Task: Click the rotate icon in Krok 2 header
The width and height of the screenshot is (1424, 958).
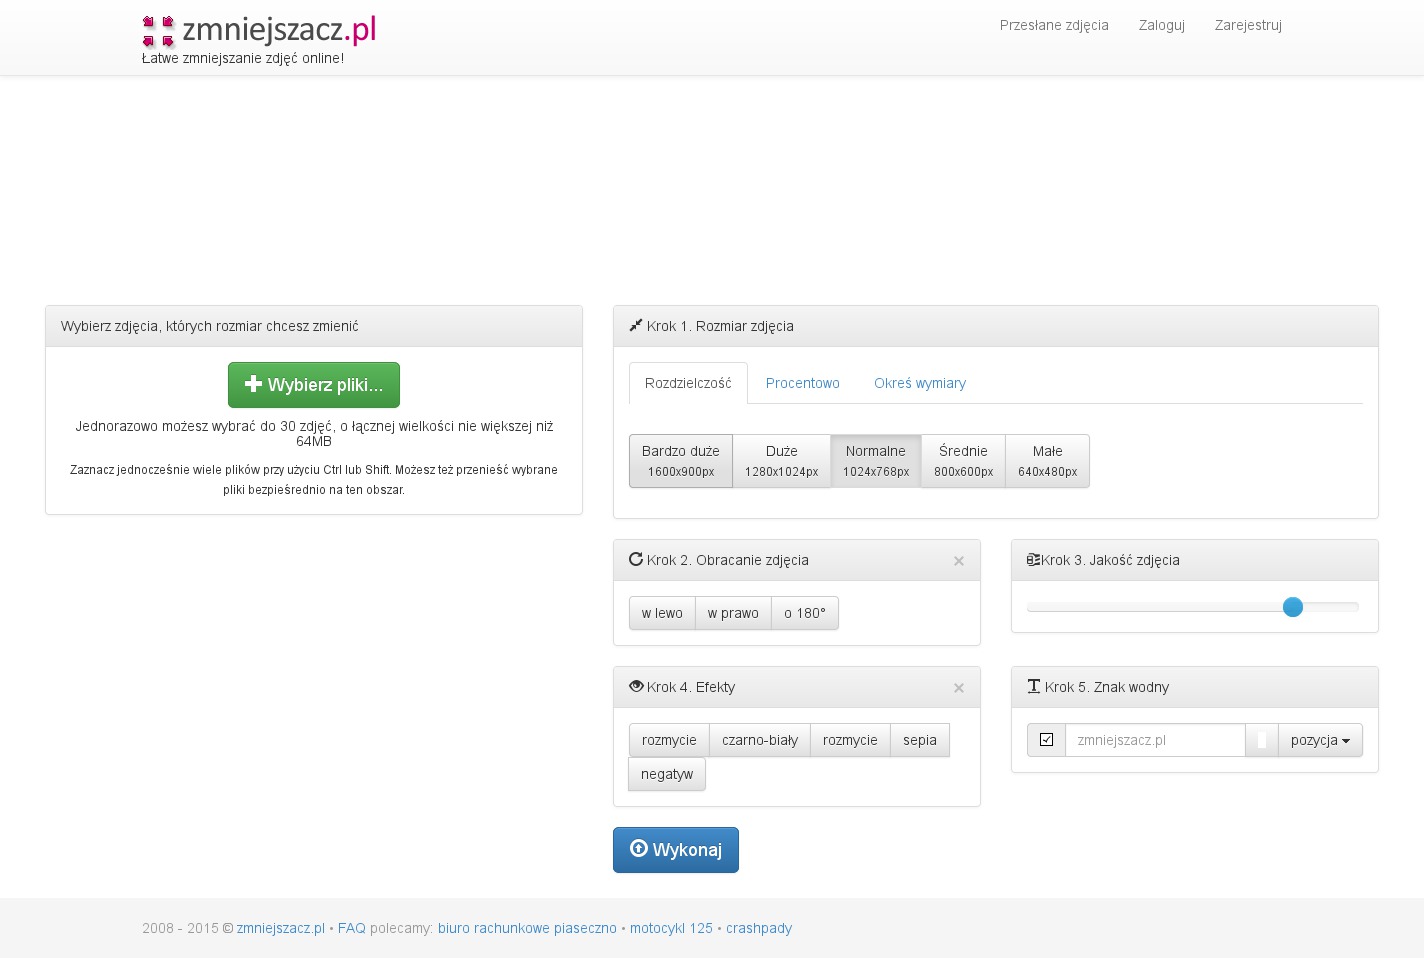Action: [636, 560]
